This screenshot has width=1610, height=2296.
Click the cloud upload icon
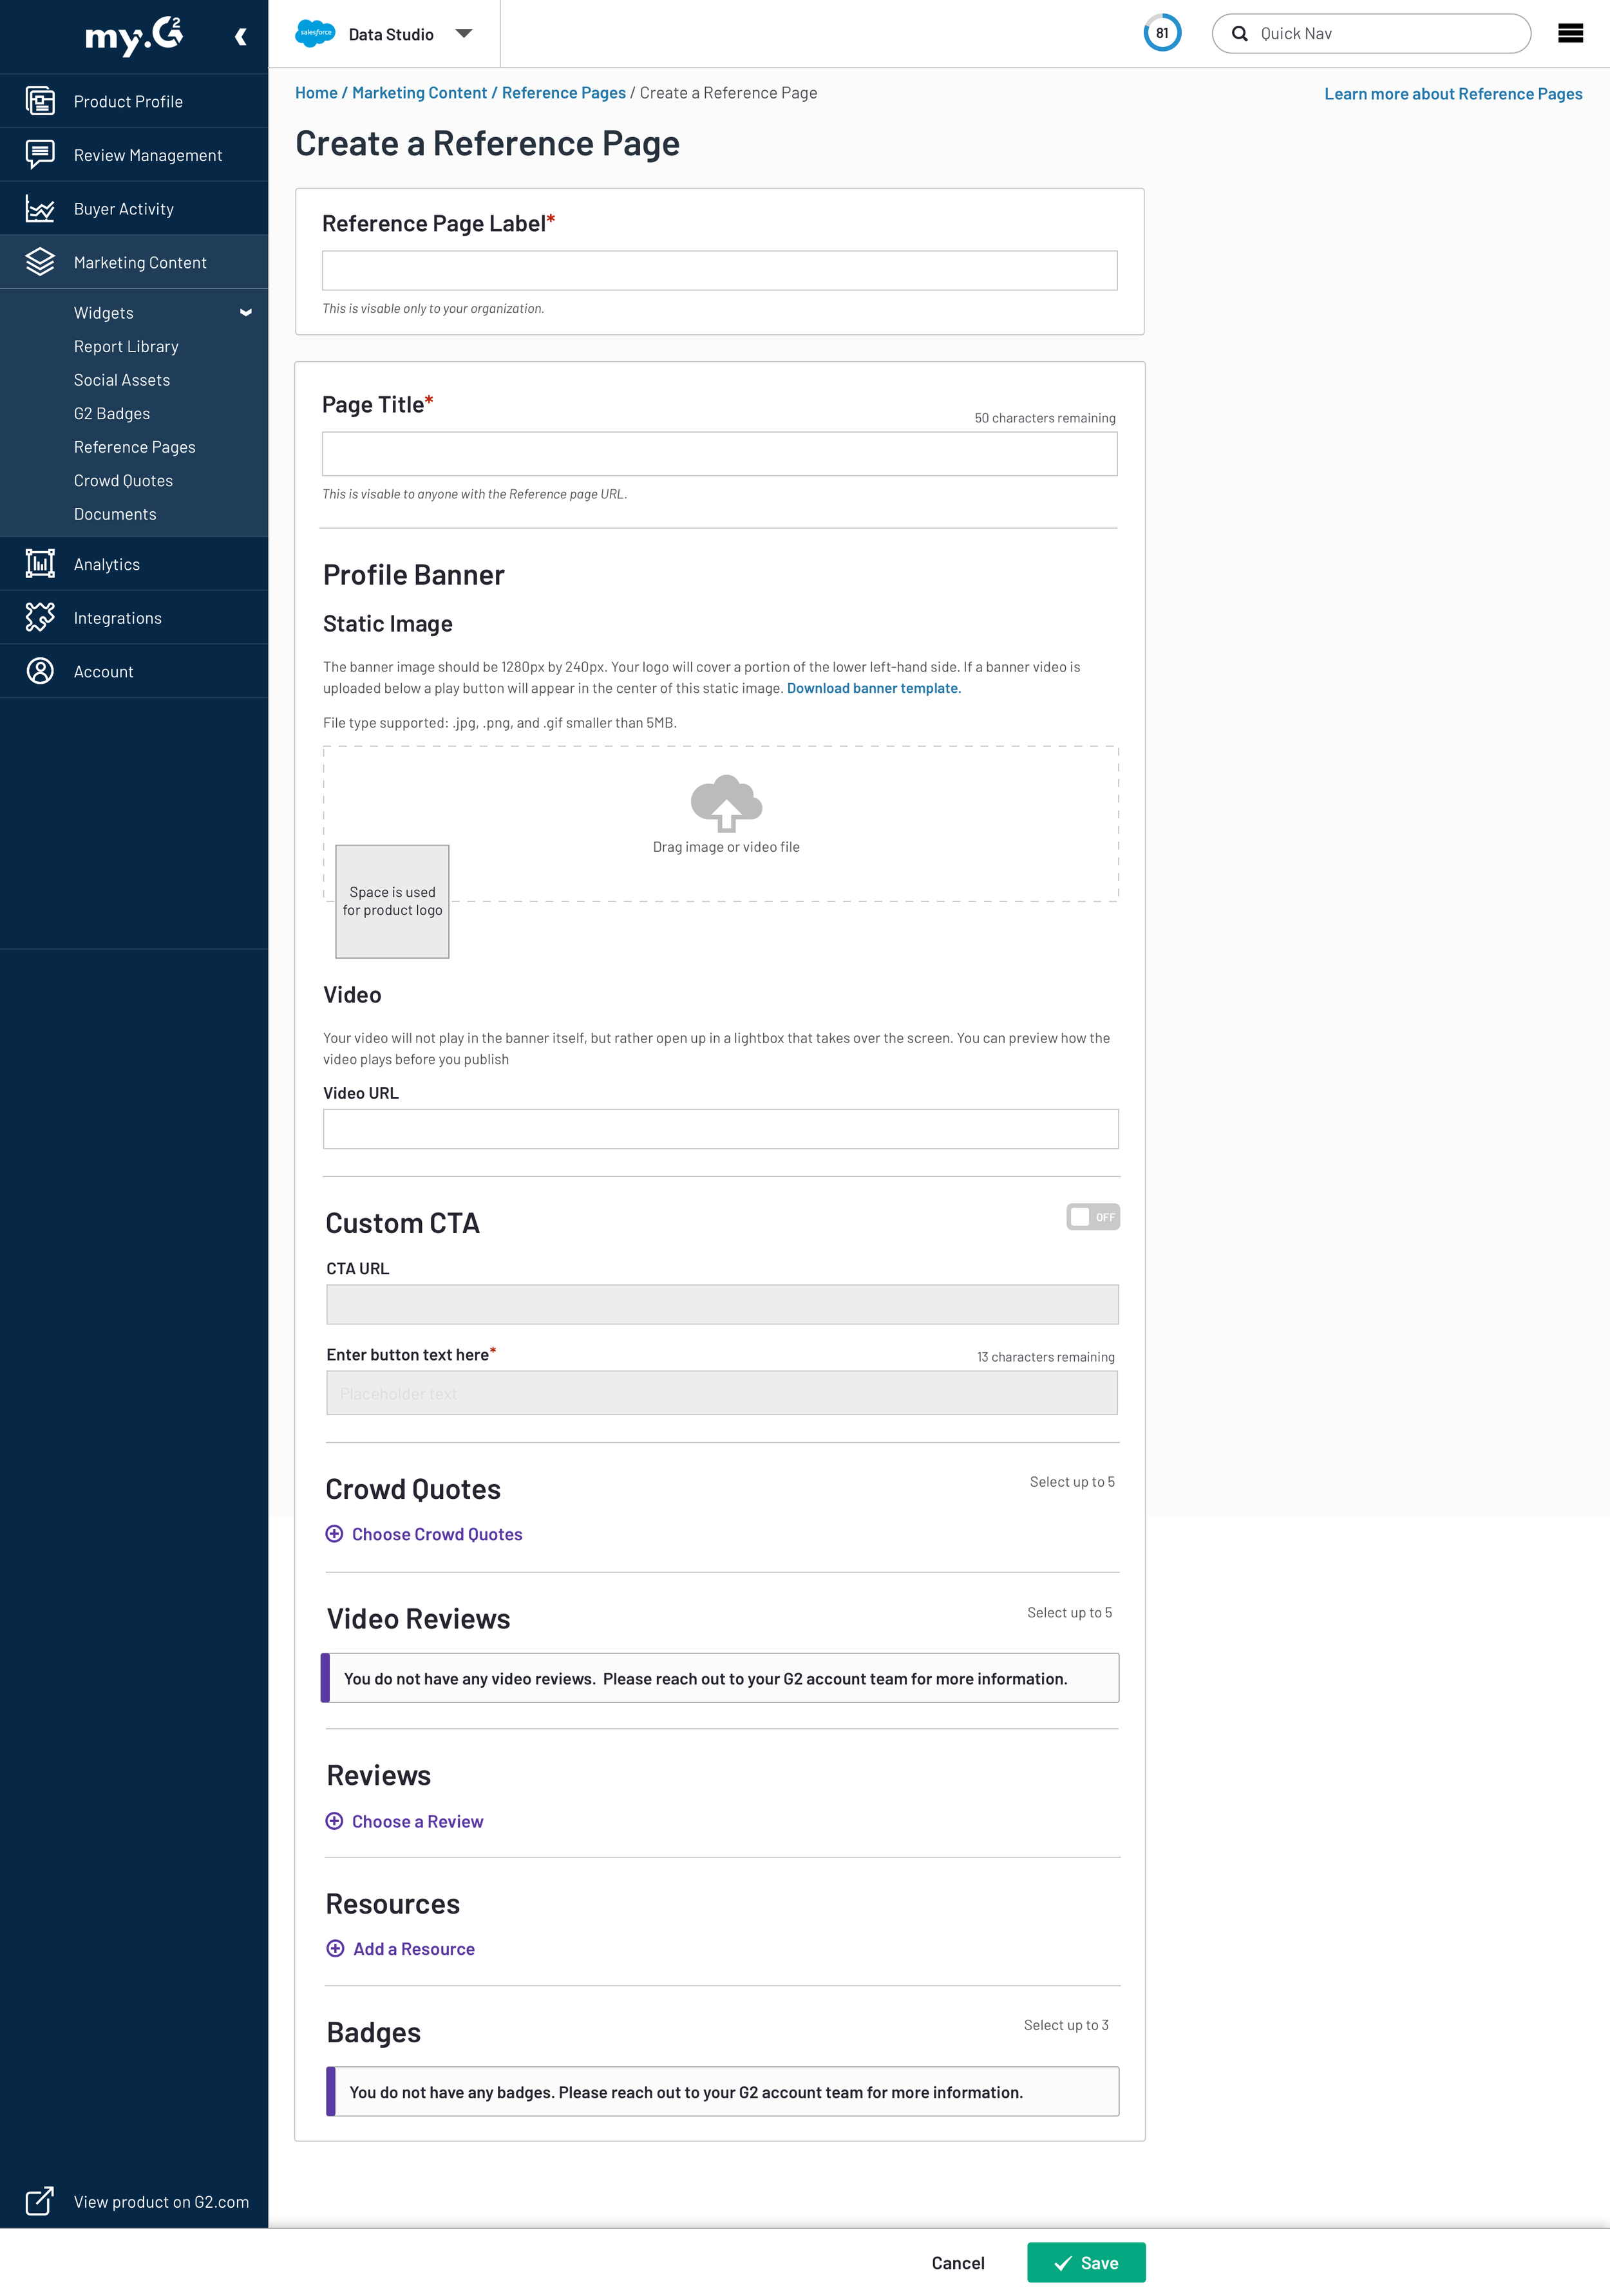[726, 802]
